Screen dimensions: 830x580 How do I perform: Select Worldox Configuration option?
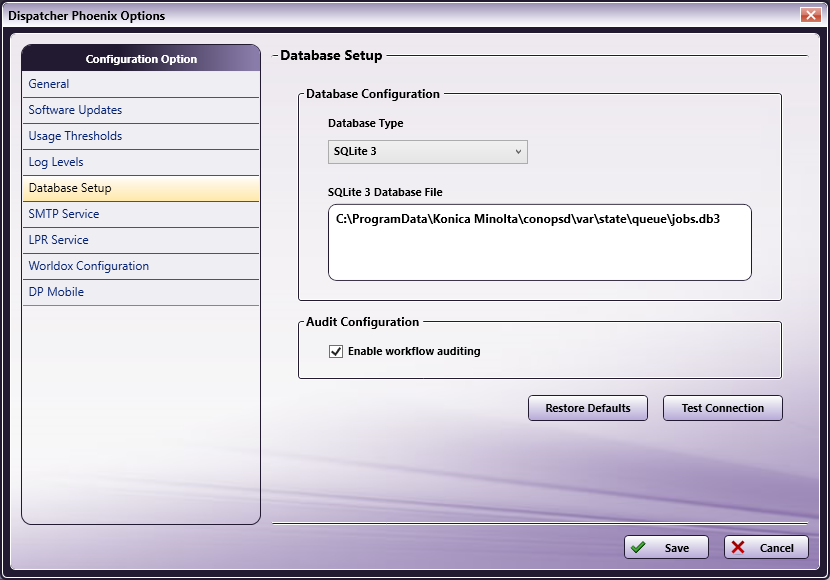click(141, 266)
